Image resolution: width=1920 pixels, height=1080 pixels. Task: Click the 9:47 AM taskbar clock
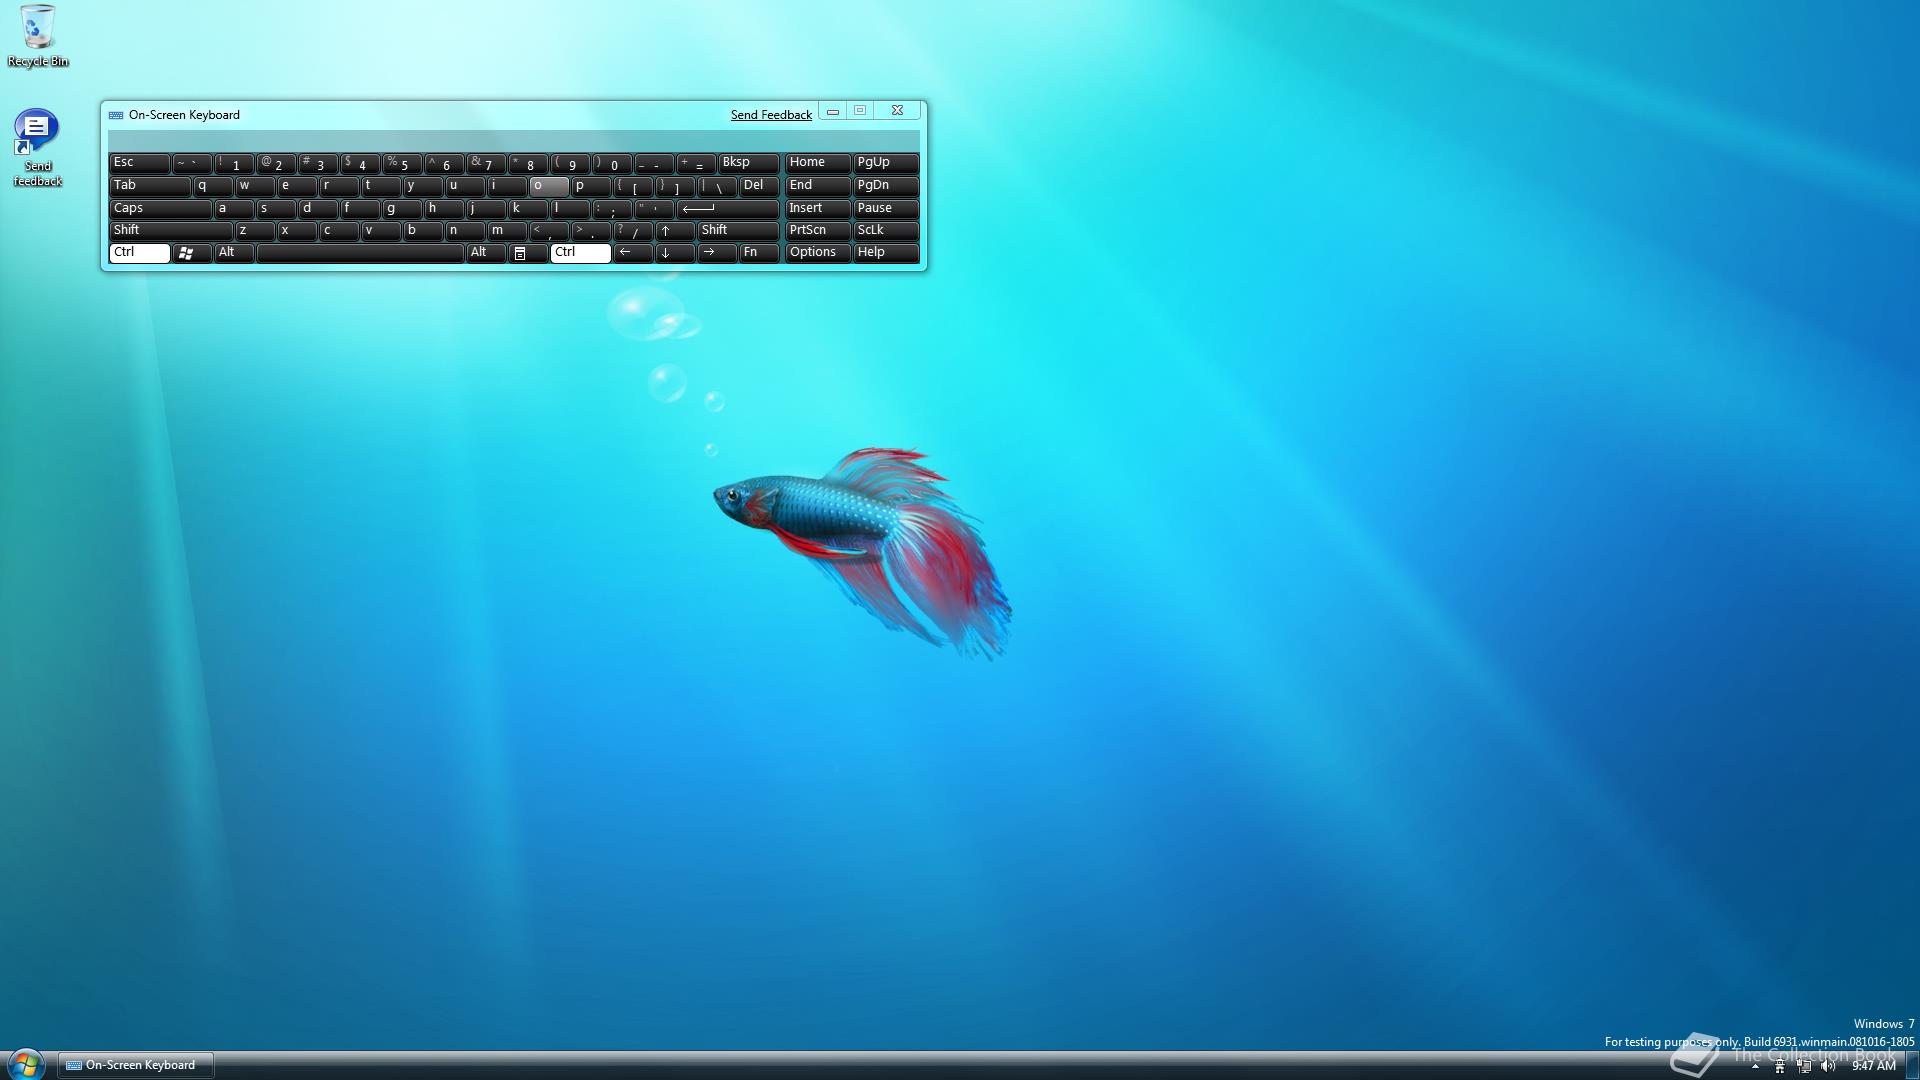1873,1066
